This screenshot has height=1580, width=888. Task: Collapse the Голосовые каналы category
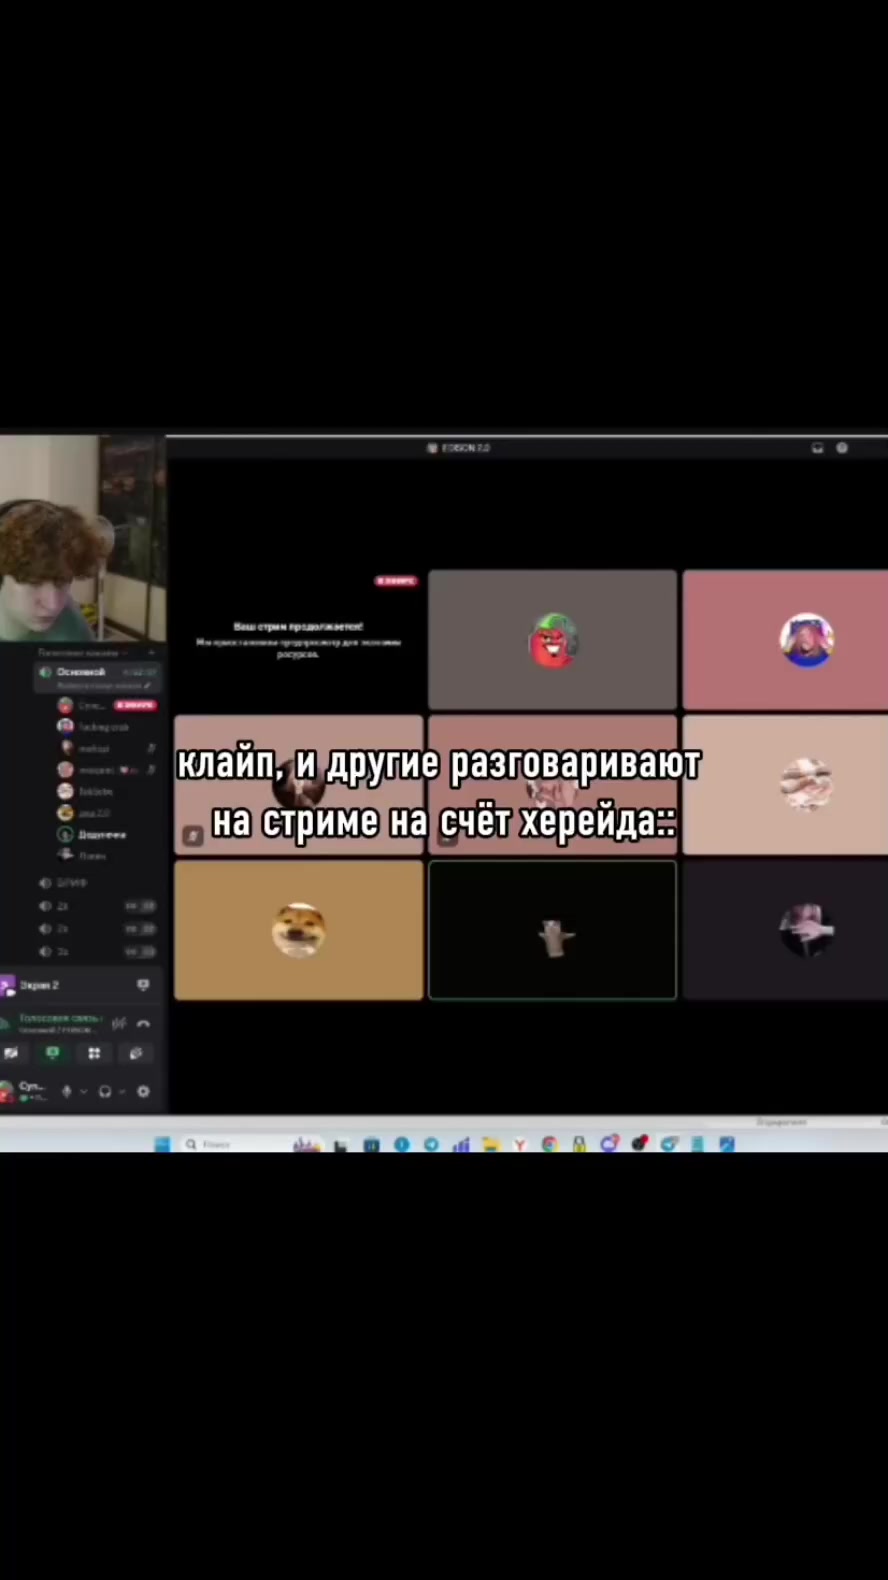[82, 652]
